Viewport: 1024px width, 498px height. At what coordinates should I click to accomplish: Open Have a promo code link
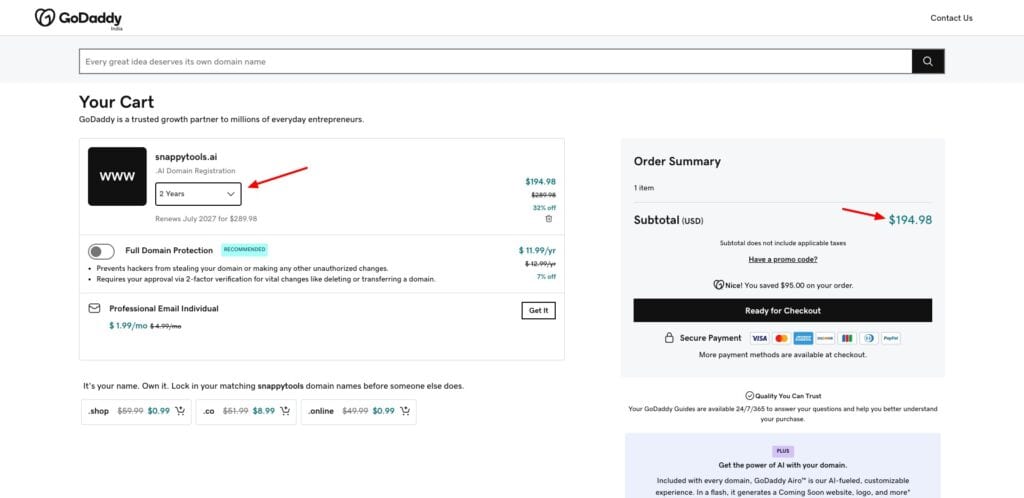pyautogui.click(x=782, y=259)
